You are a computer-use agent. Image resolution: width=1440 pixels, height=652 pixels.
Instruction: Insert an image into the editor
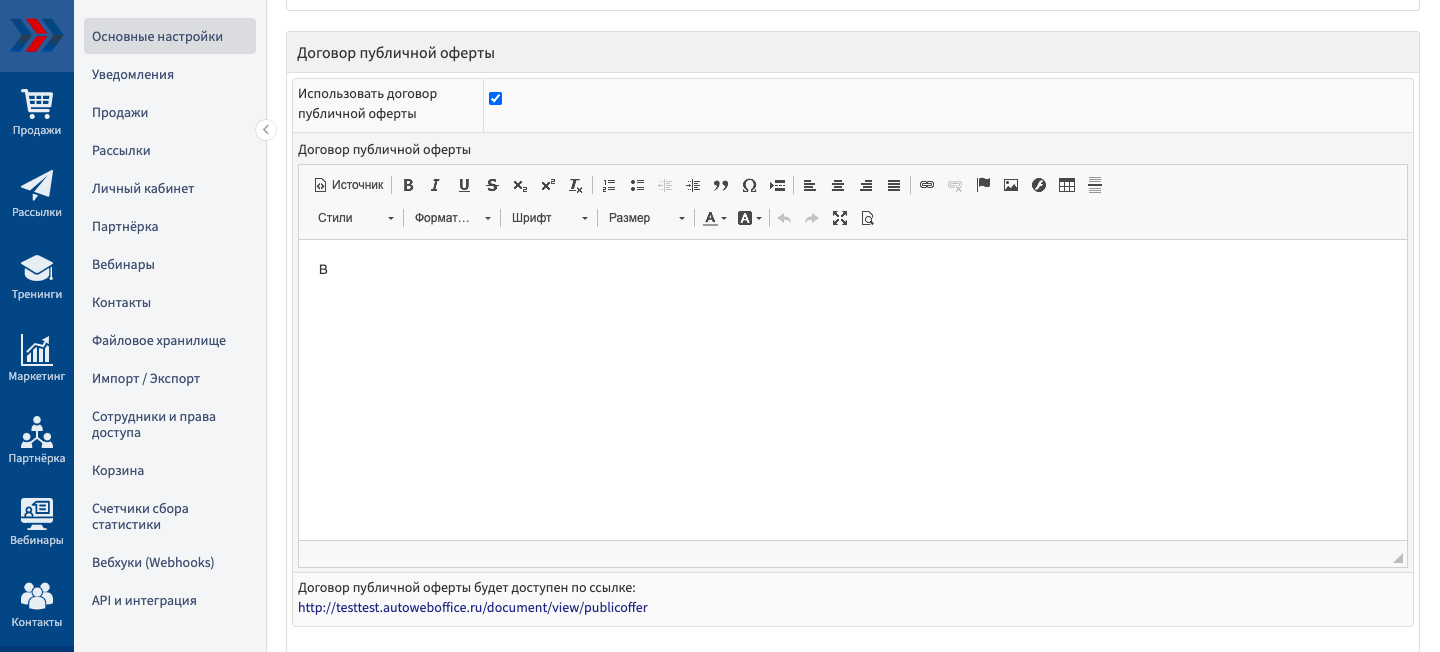[1011, 185]
